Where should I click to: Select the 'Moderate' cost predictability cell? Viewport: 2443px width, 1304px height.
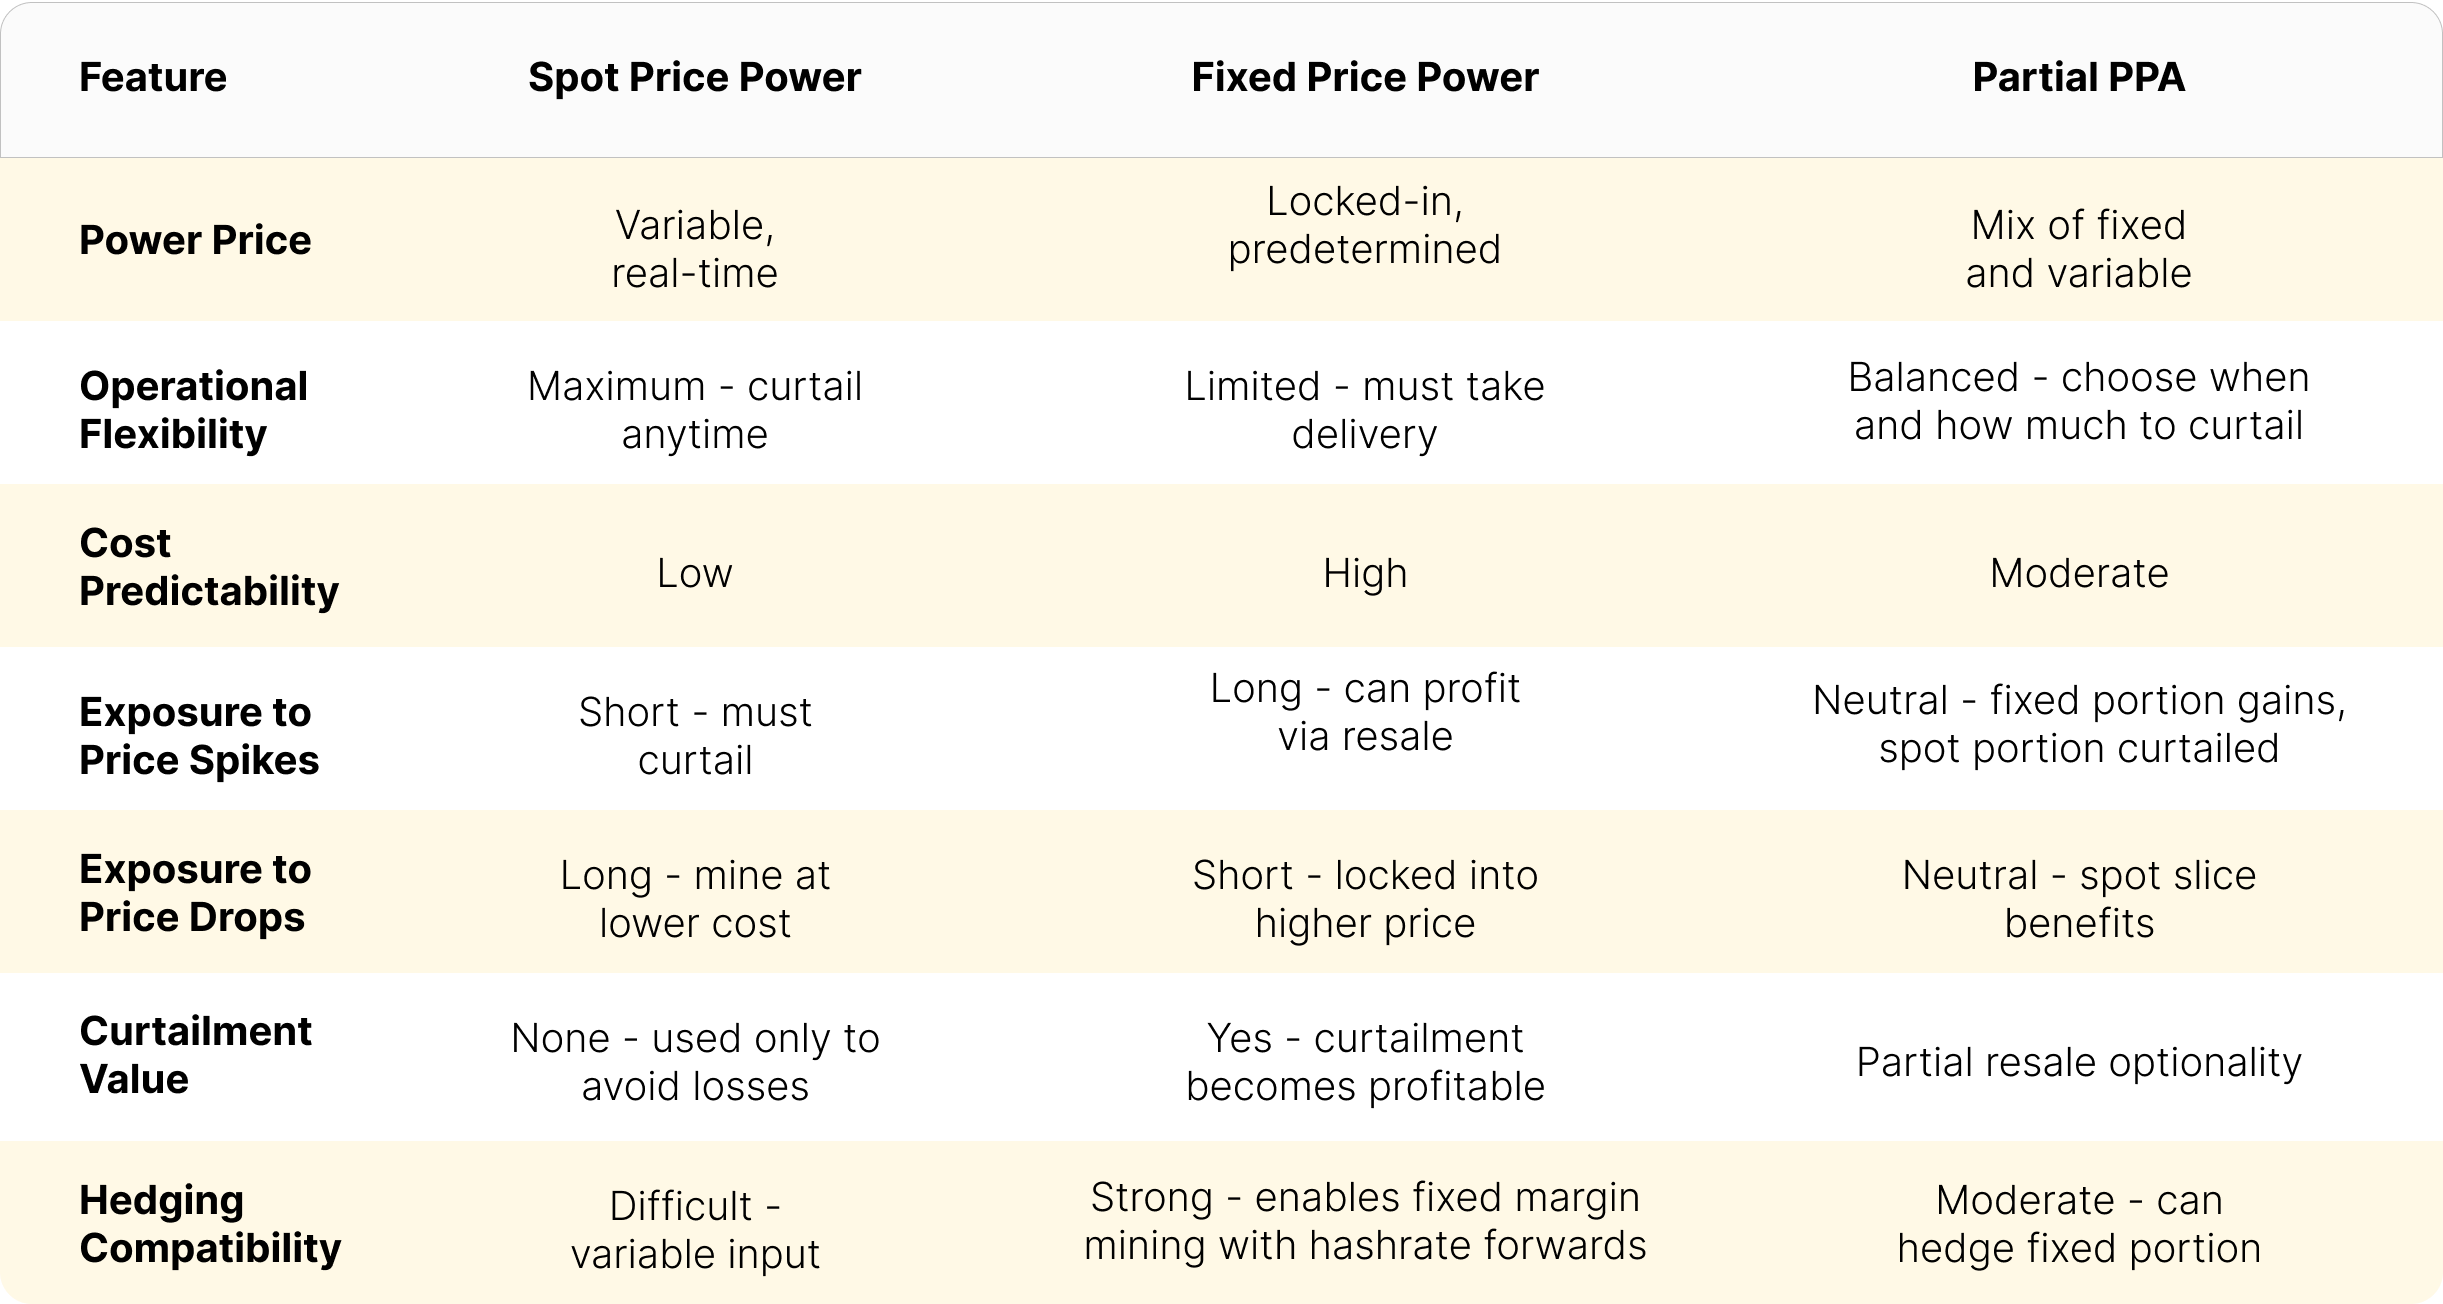click(x=2079, y=574)
